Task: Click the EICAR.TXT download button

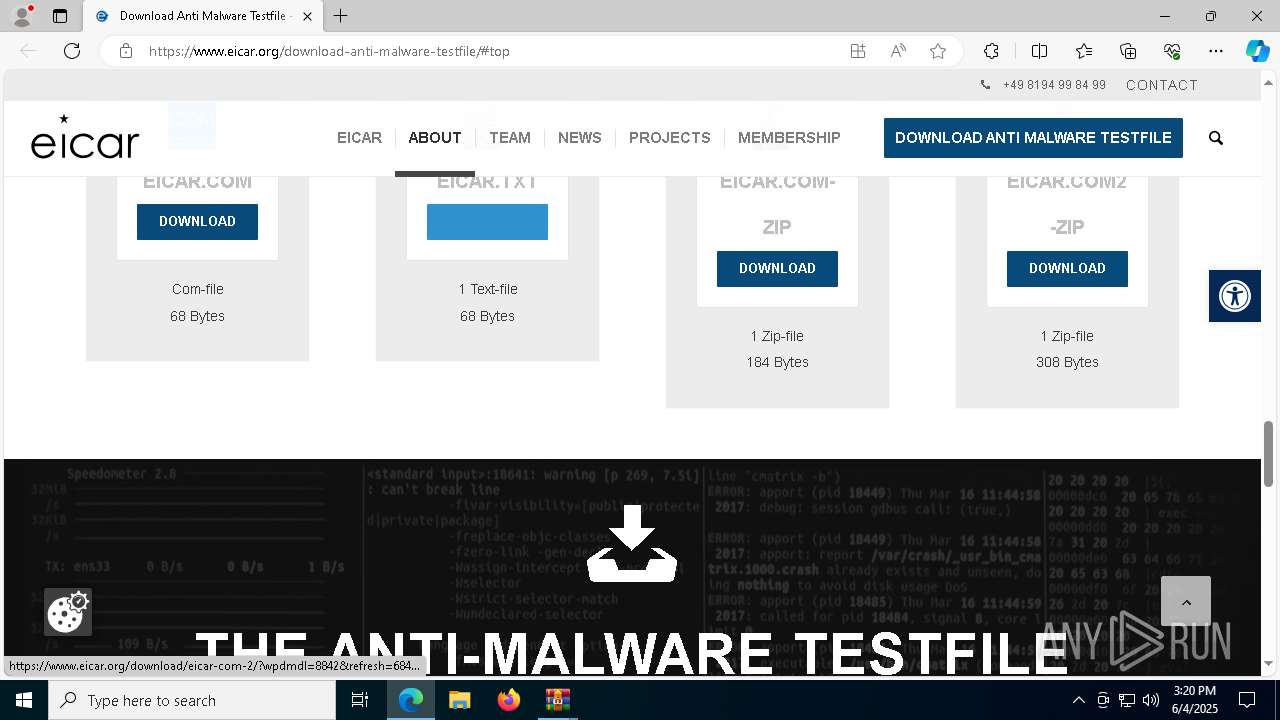Action: (x=487, y=222)
